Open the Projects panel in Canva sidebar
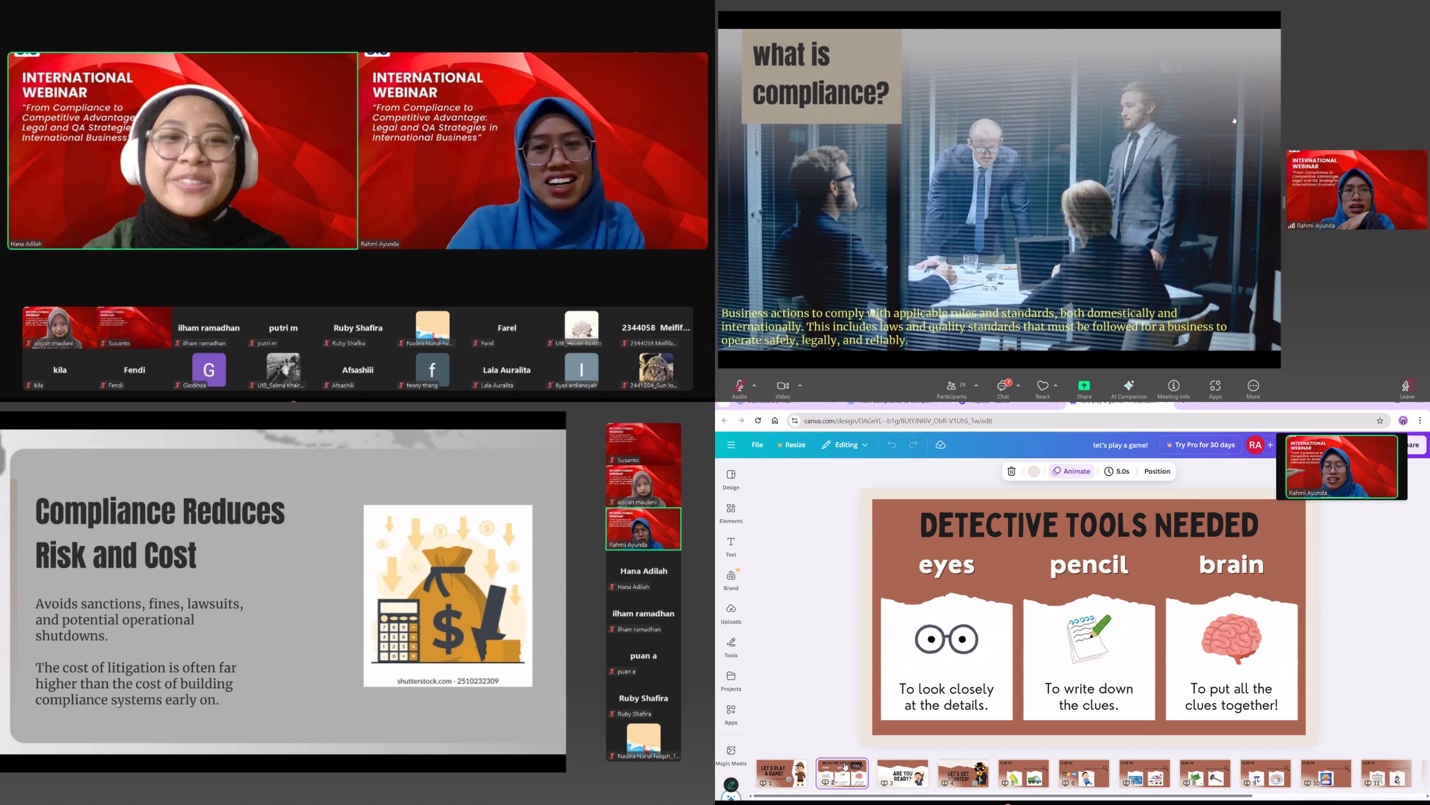This screenshot has height=805, width=1430. (731, 680)
